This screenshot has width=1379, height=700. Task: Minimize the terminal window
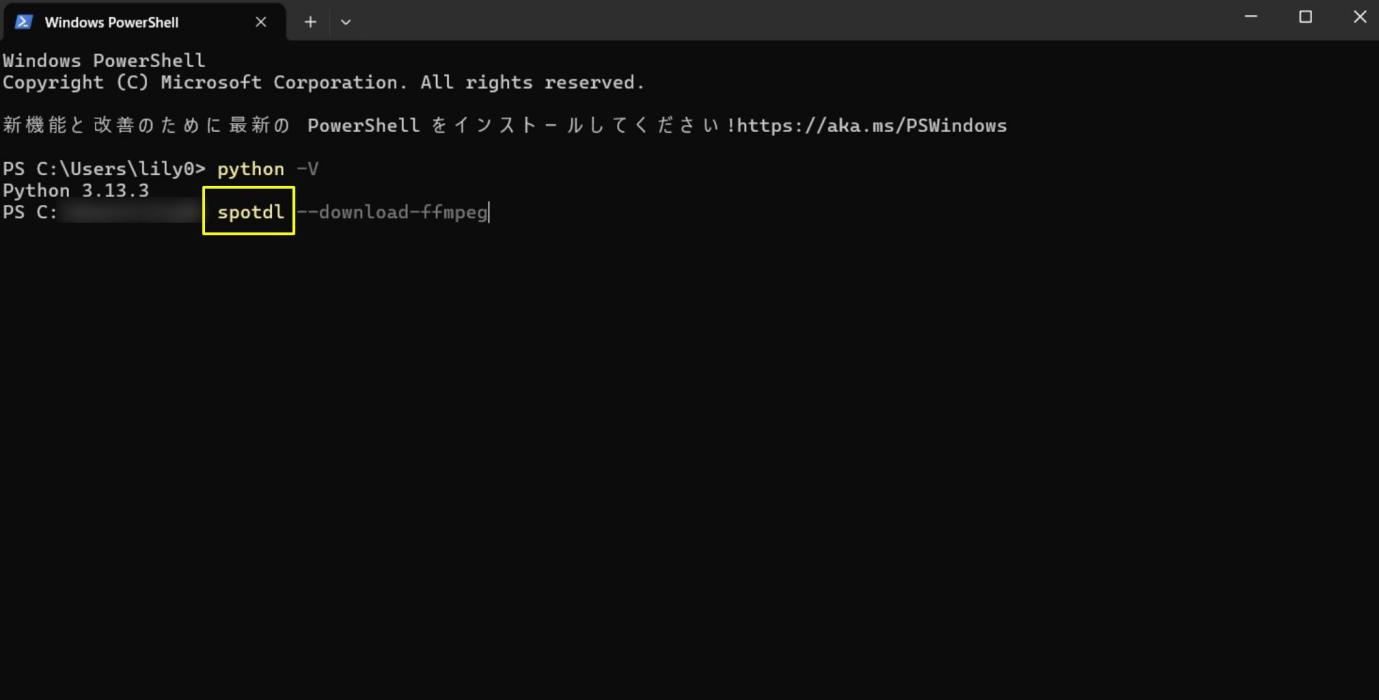pos(1250,17)
